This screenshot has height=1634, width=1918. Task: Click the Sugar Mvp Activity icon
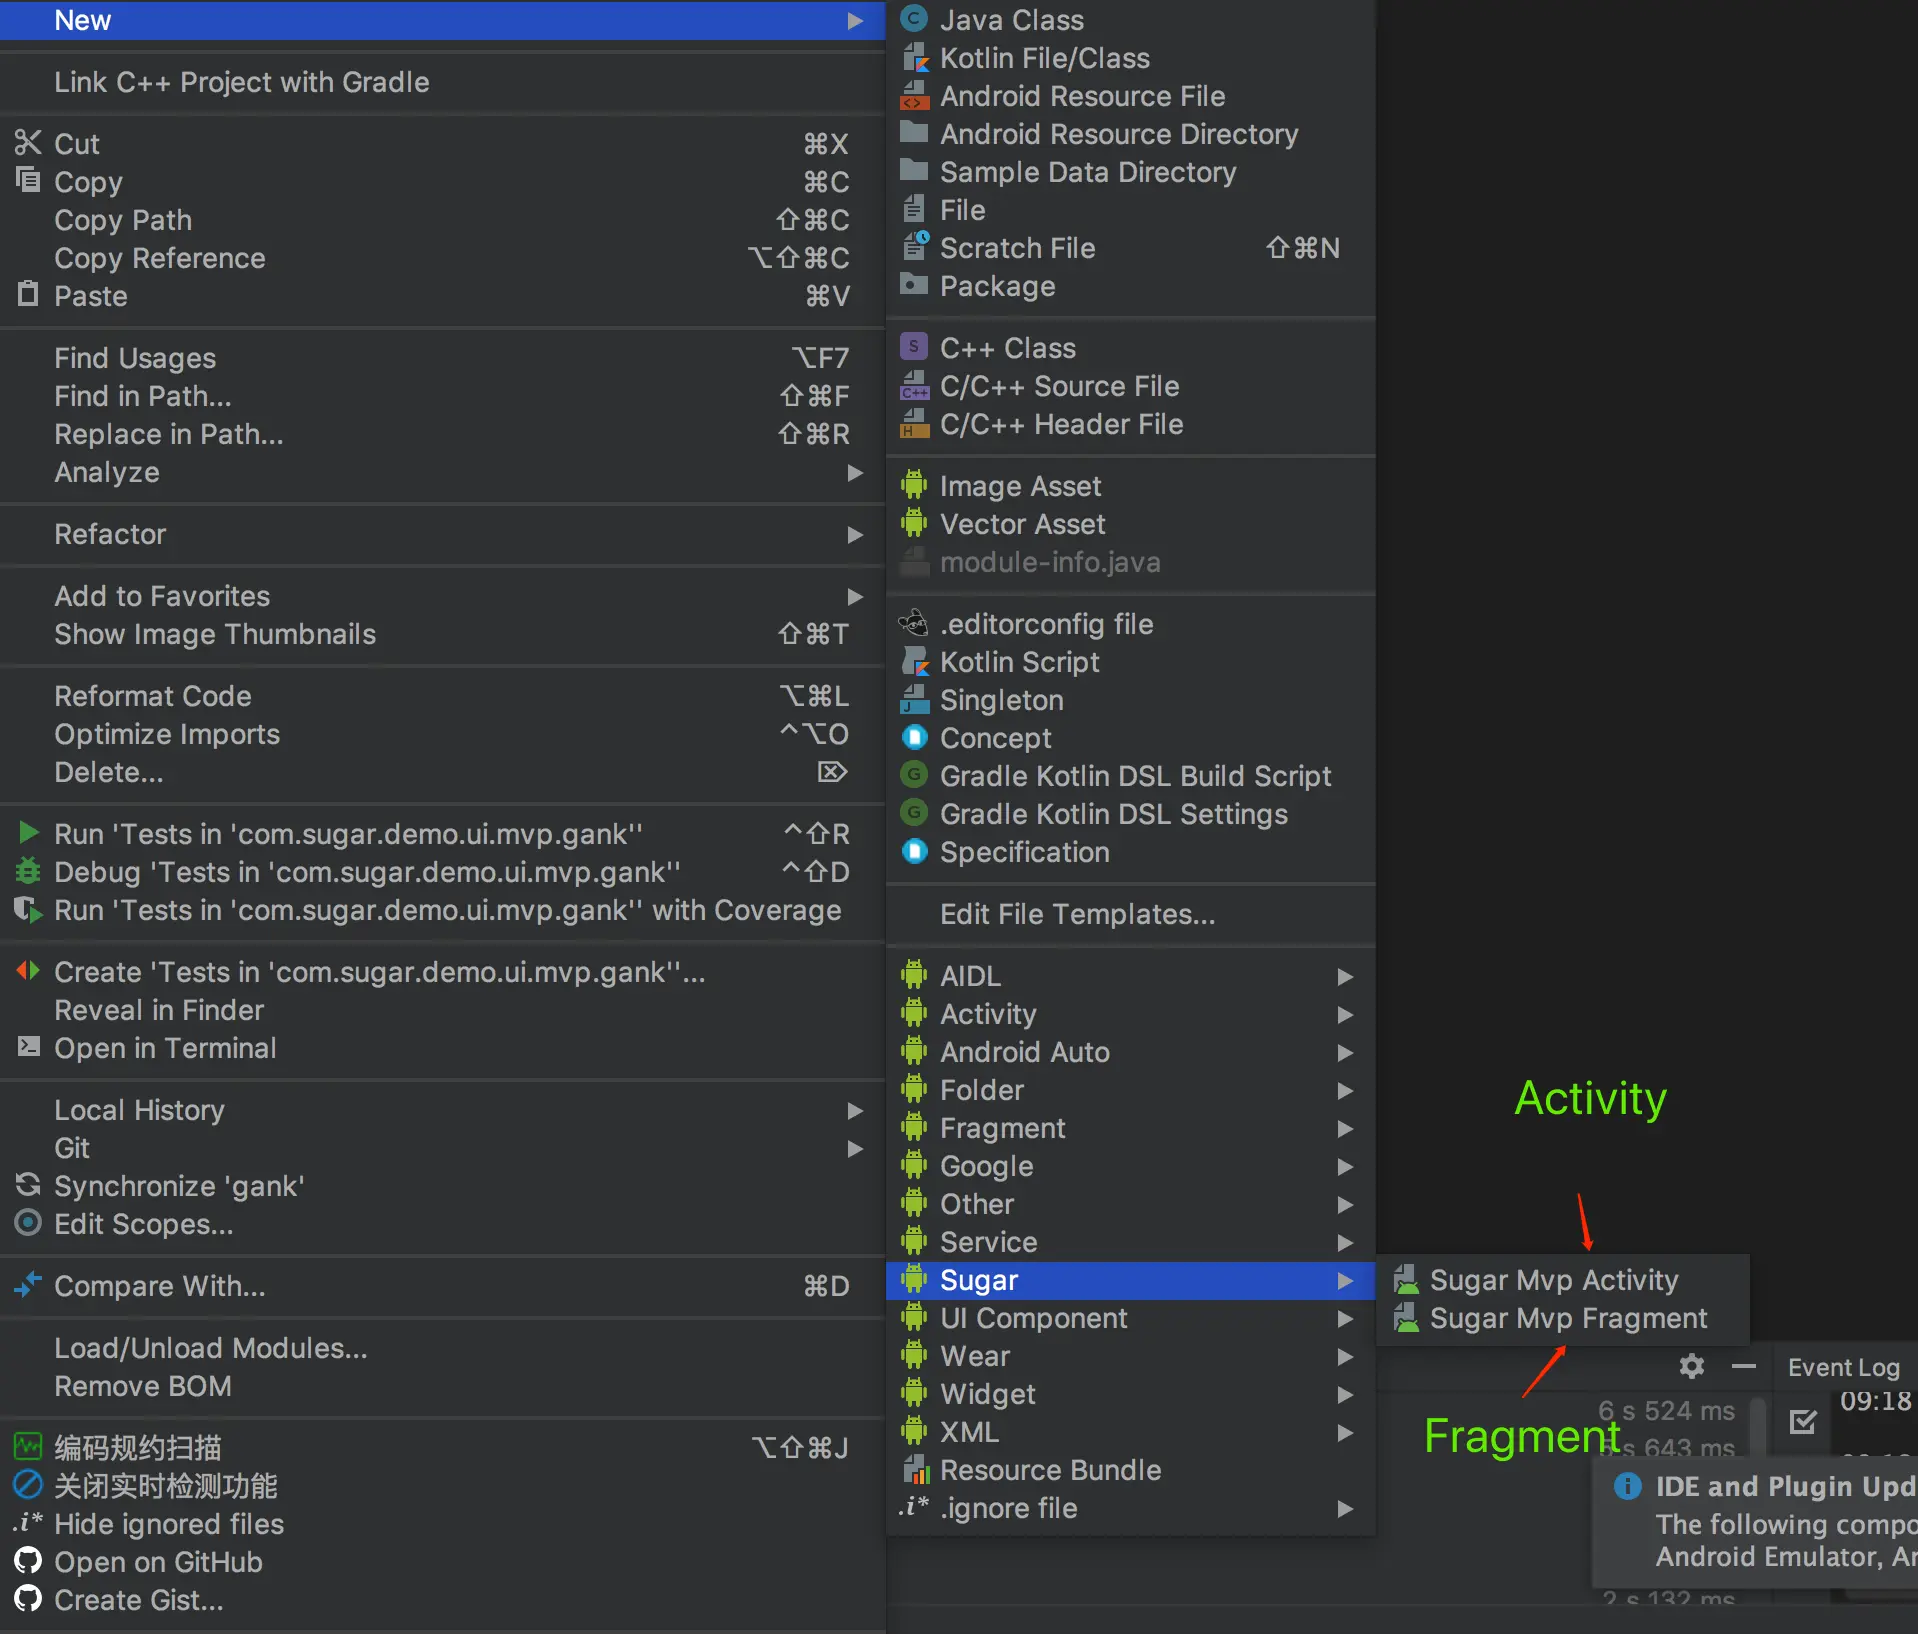[1406, 1280]
